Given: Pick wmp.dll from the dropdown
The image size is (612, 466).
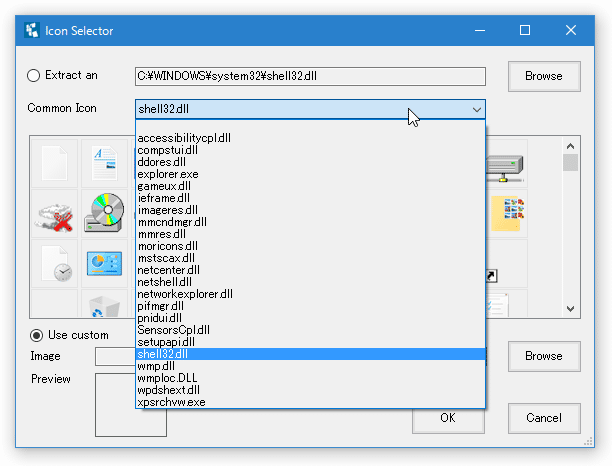Looking at the screenshot, I should tap(310, 366).
